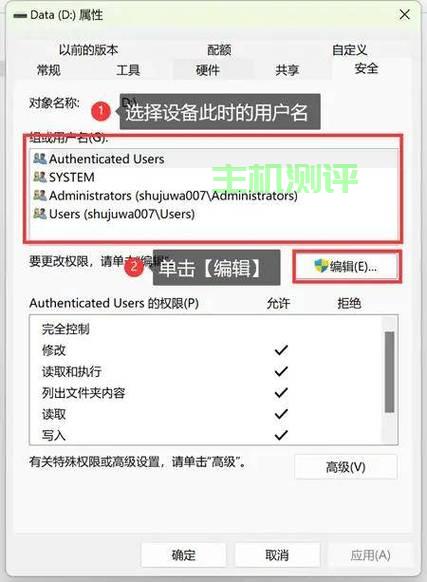
Task: Select the Authenticated Users group icon
Action: [x=40, y=159]
